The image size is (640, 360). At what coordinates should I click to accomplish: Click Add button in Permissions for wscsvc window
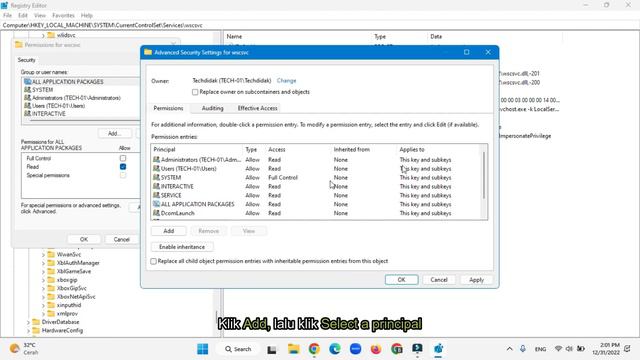click(114, 133)
